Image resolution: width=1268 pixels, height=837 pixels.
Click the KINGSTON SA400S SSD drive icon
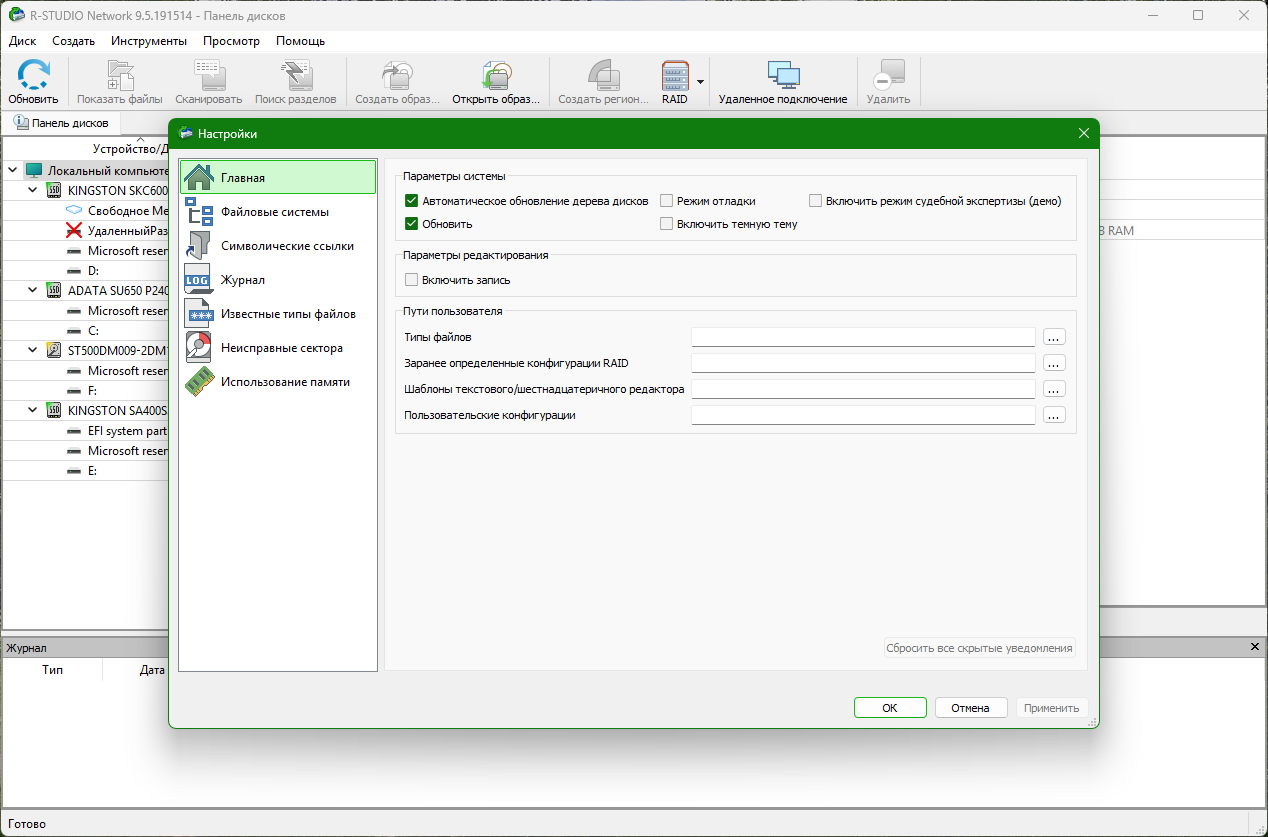[x=54, y=410]
